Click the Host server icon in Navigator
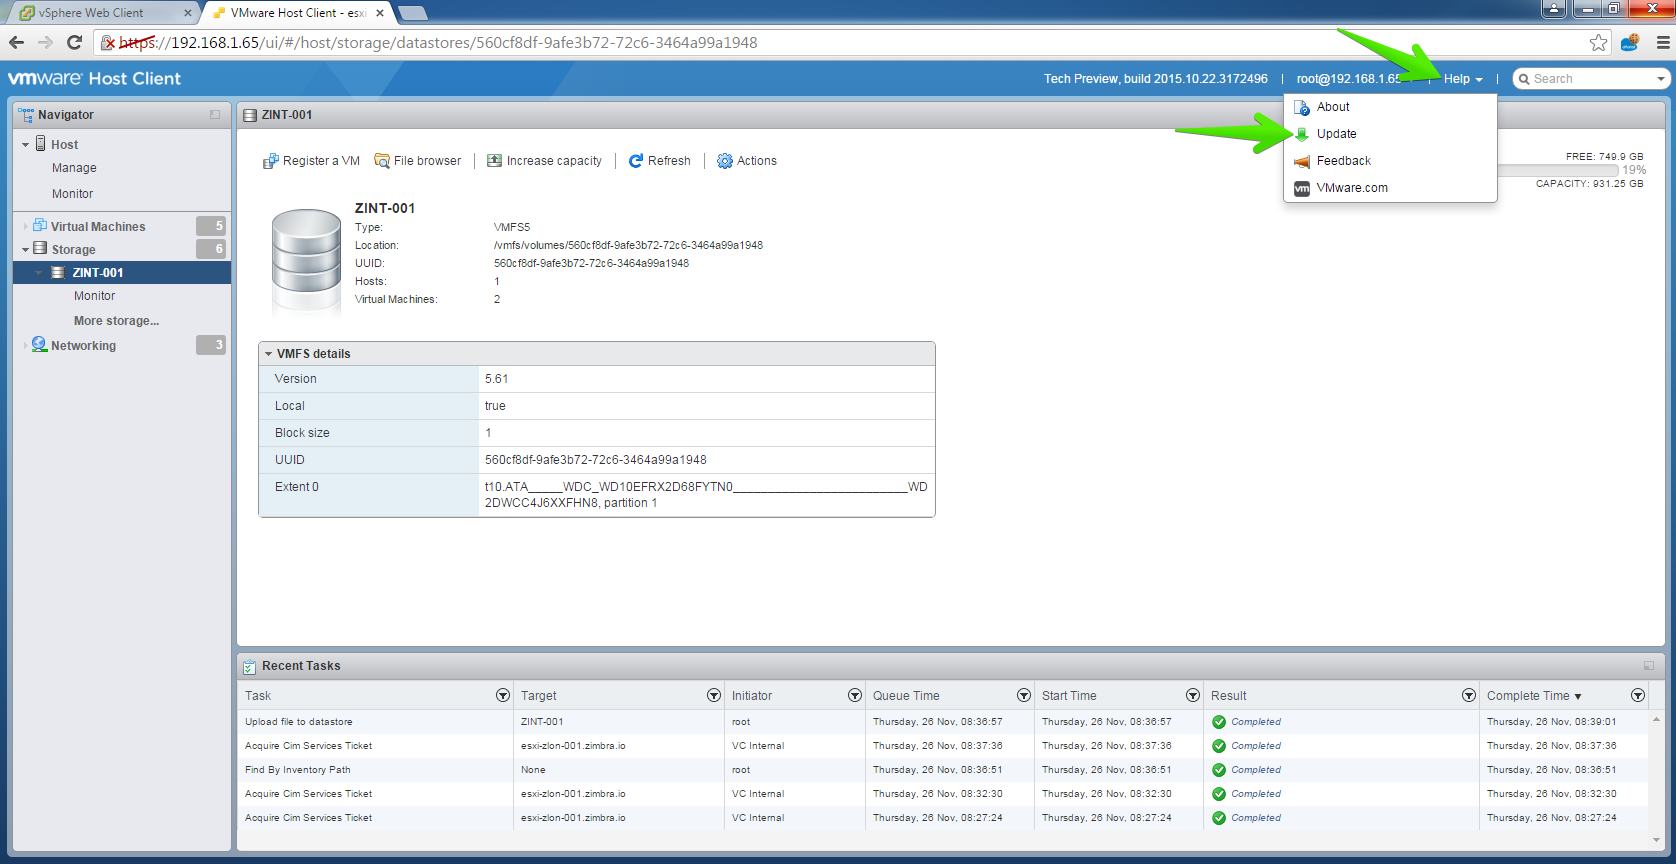The image size is (1676, 864). pos(41,144)
